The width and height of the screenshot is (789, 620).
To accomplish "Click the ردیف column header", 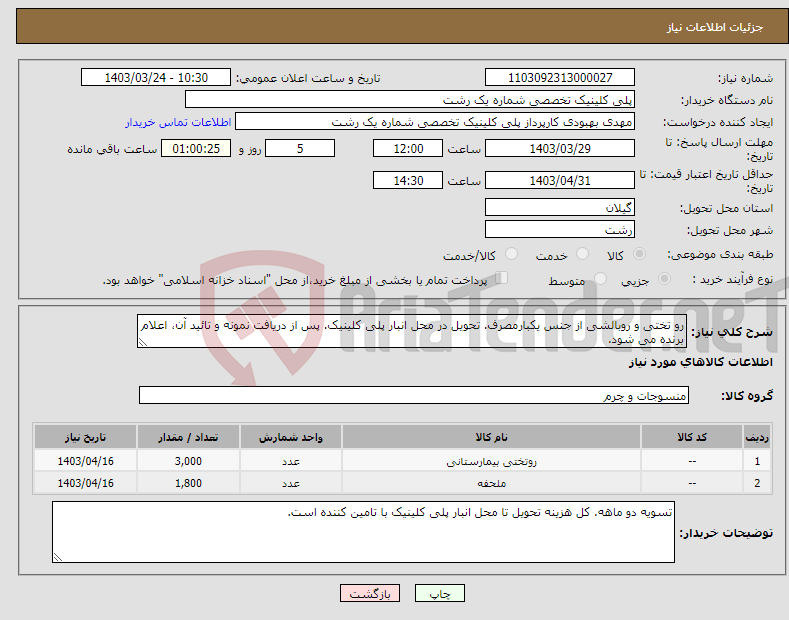I will (x=757, y=437).
